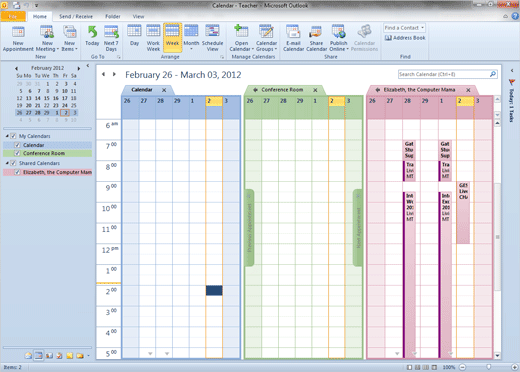Expand the Find a Contact dropdown

coord(422,28)
